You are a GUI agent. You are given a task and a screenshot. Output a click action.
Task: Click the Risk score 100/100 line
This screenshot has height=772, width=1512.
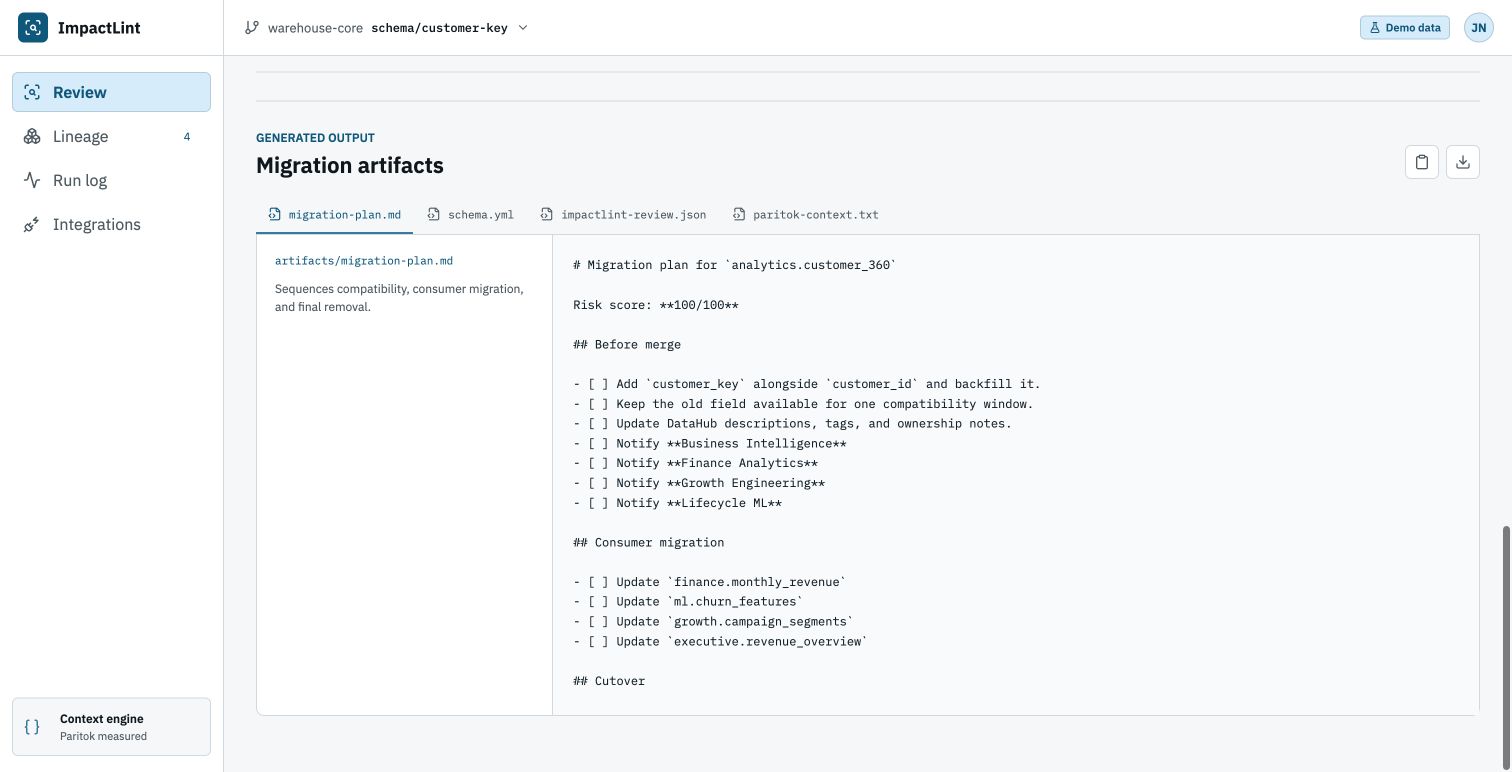tap(656, 305)
